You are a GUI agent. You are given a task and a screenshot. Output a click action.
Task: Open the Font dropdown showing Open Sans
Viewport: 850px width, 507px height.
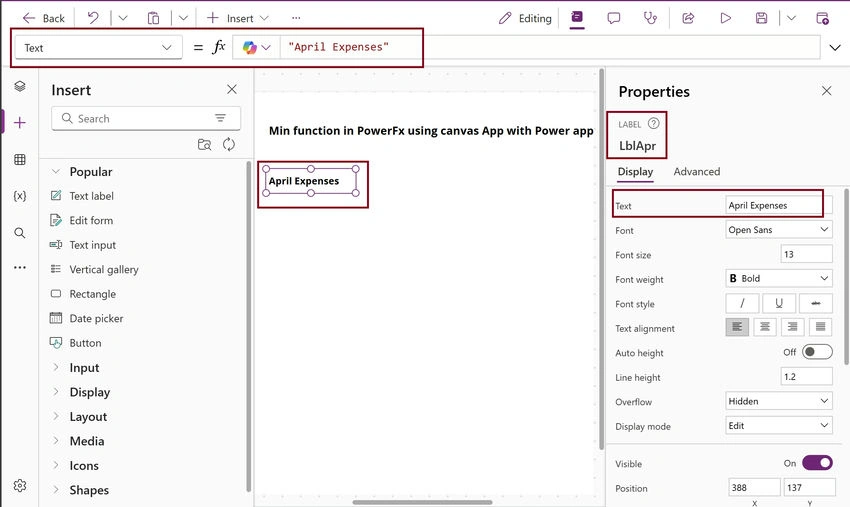pyautogui.click(x=778, y=230)
